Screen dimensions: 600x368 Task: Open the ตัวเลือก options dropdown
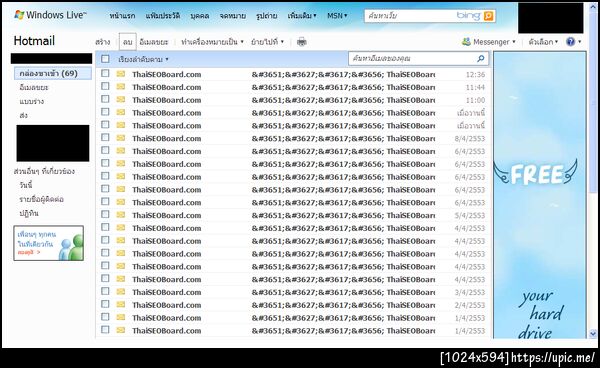(543, 42)
